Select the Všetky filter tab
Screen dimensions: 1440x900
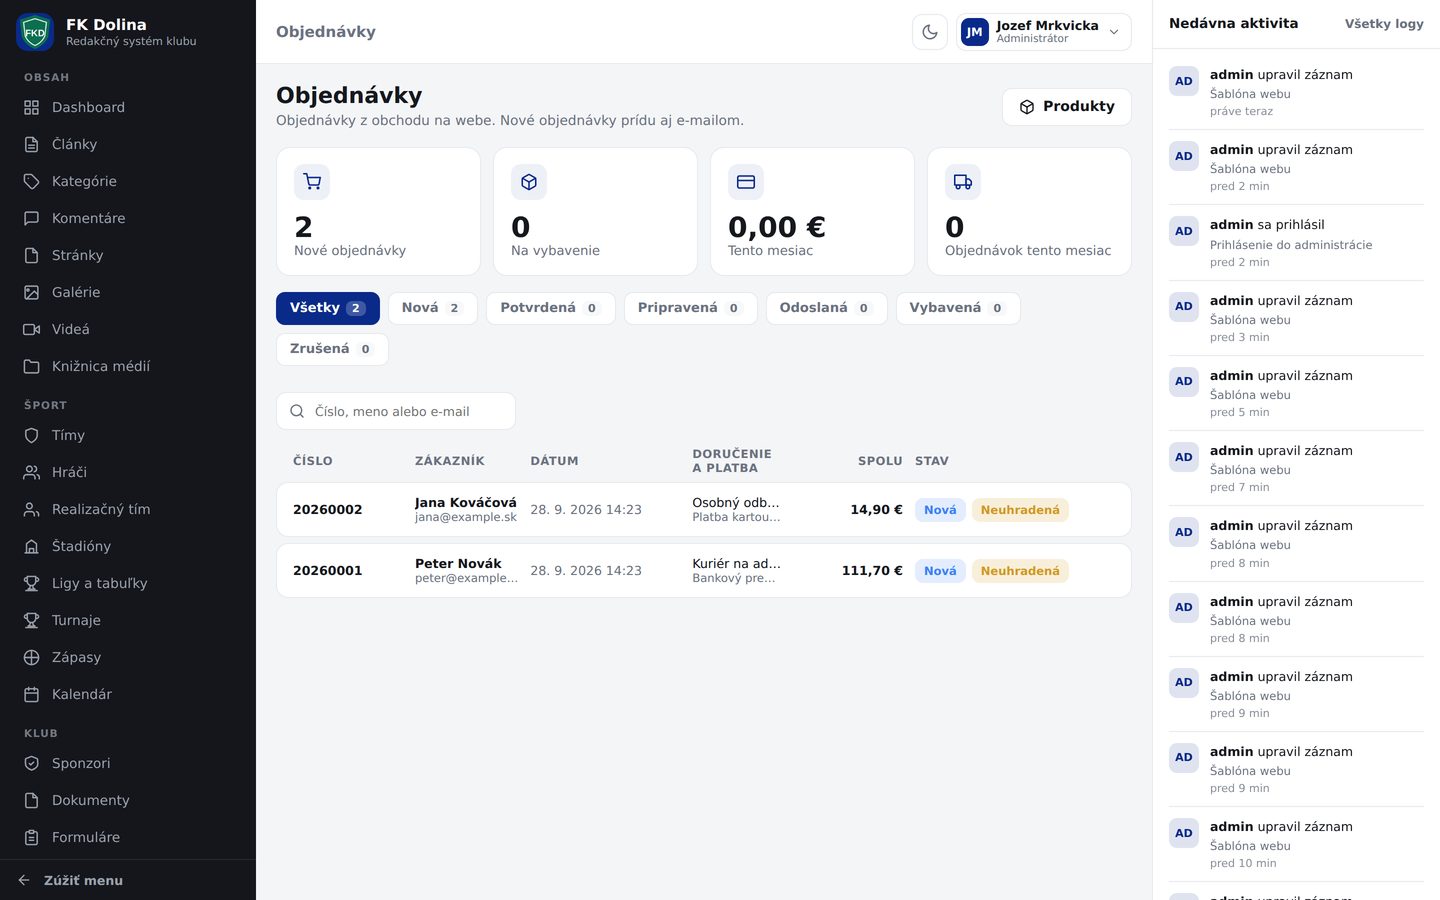(328, 308)
